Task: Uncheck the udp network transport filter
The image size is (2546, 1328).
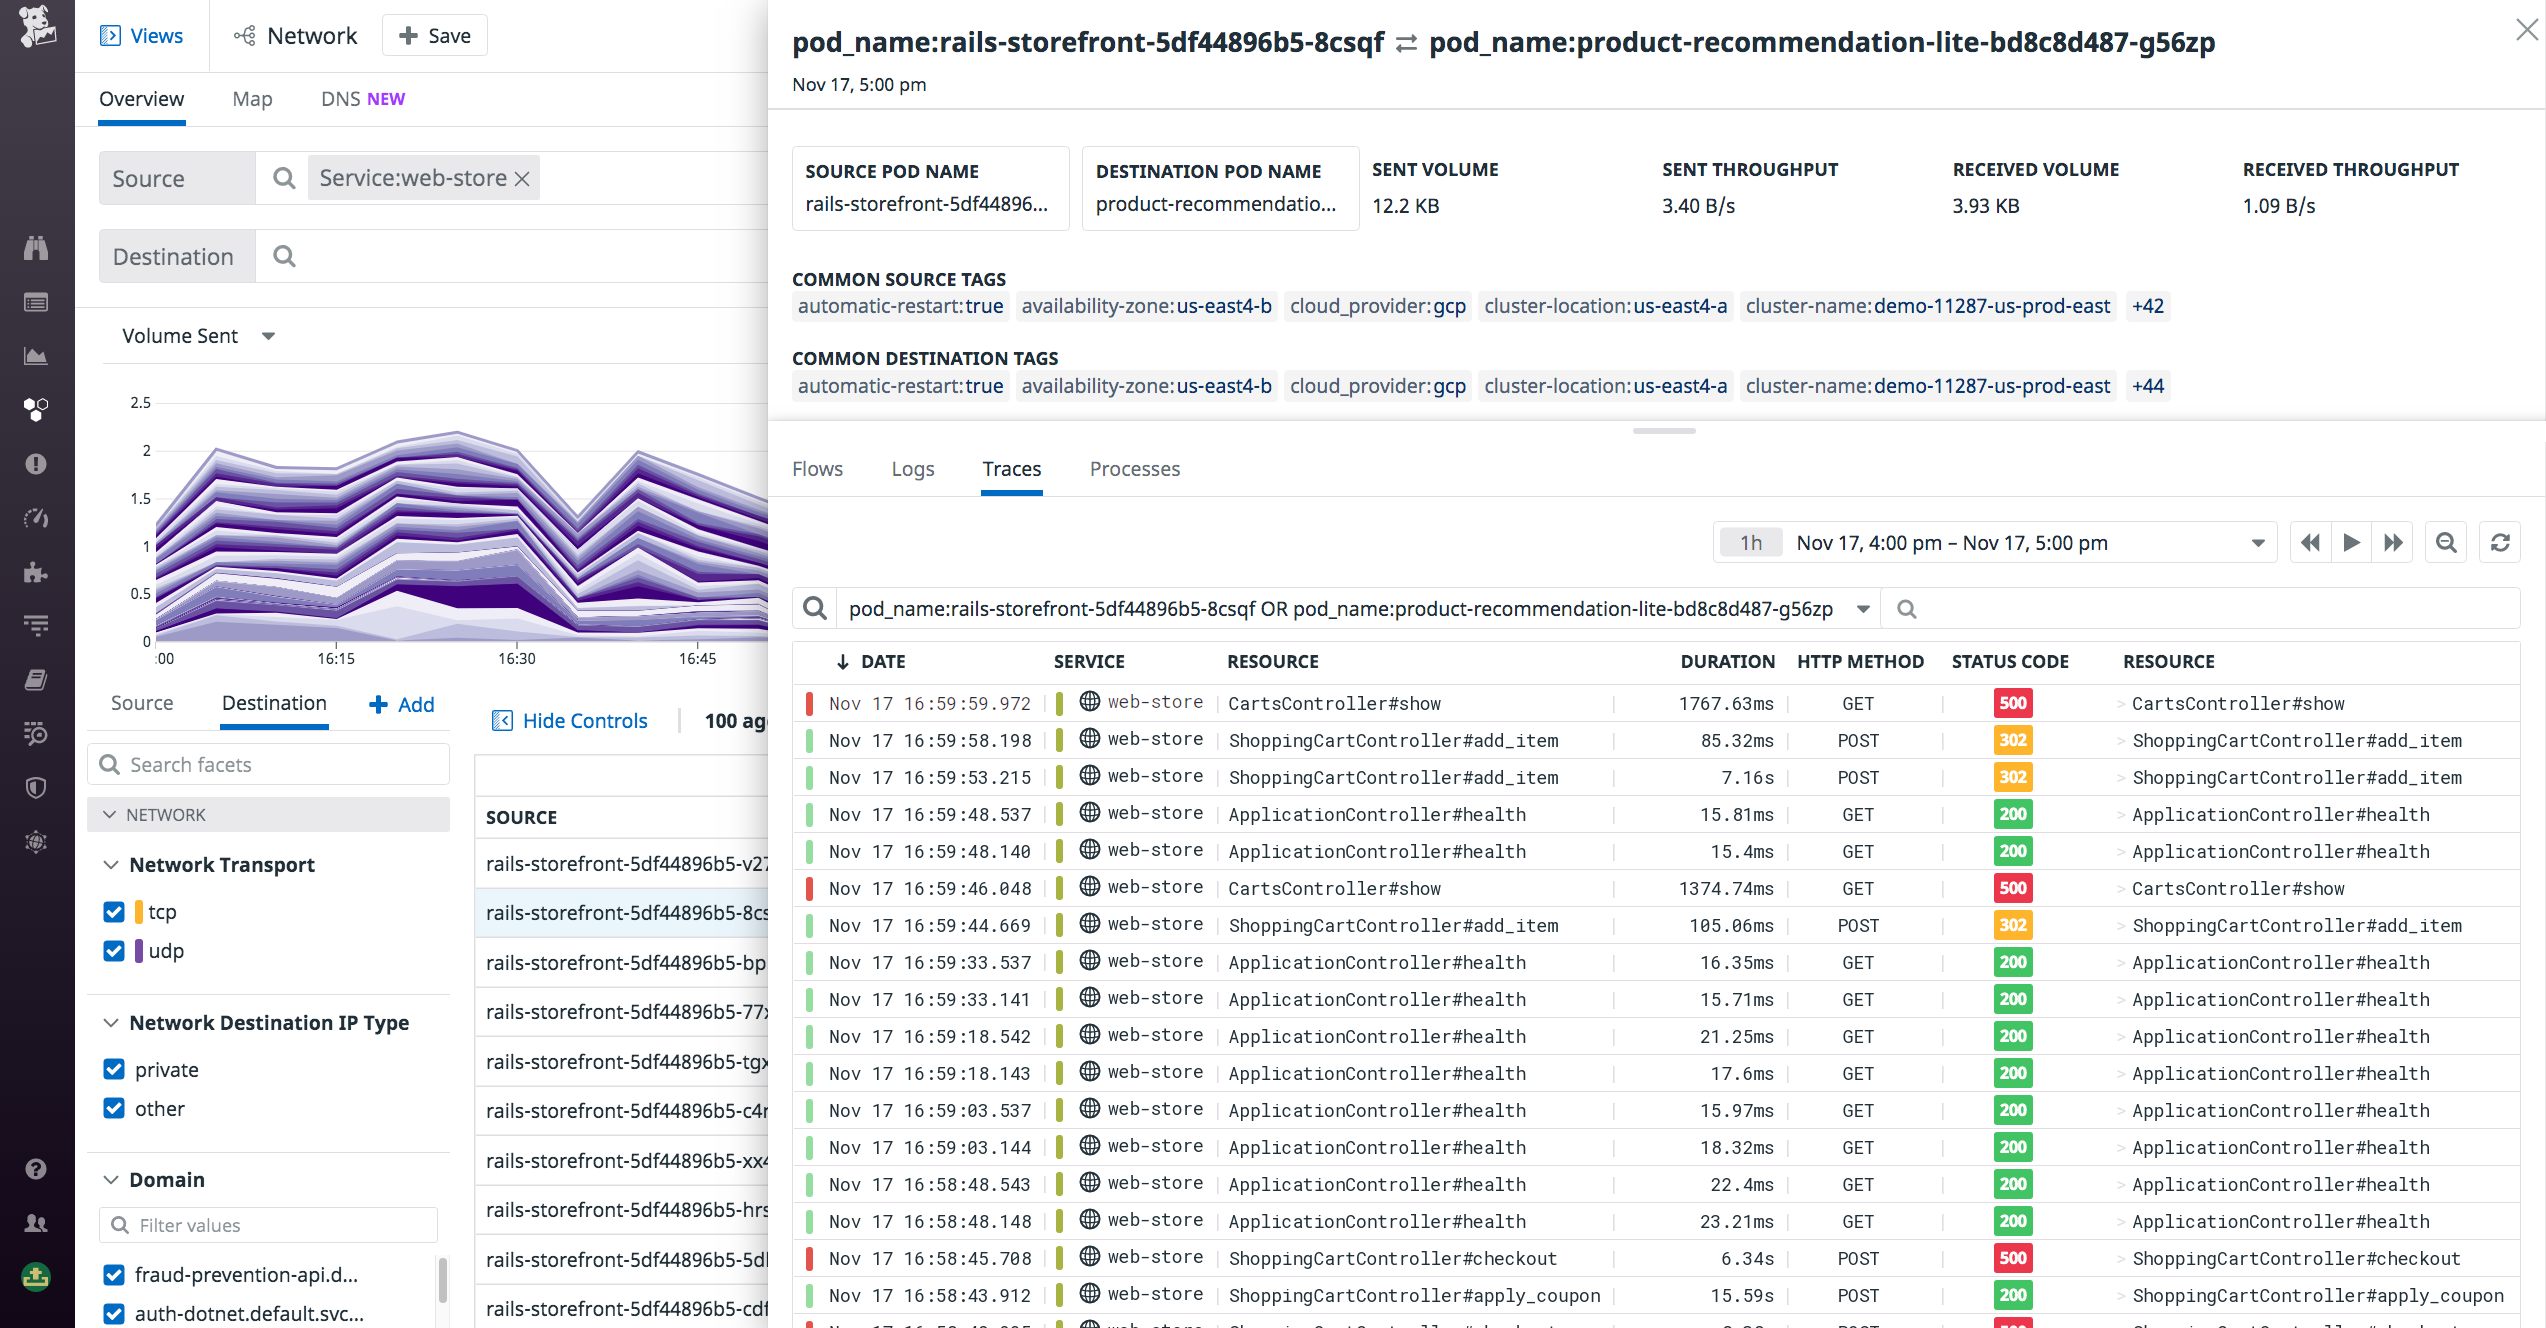Action: [113, 950]
